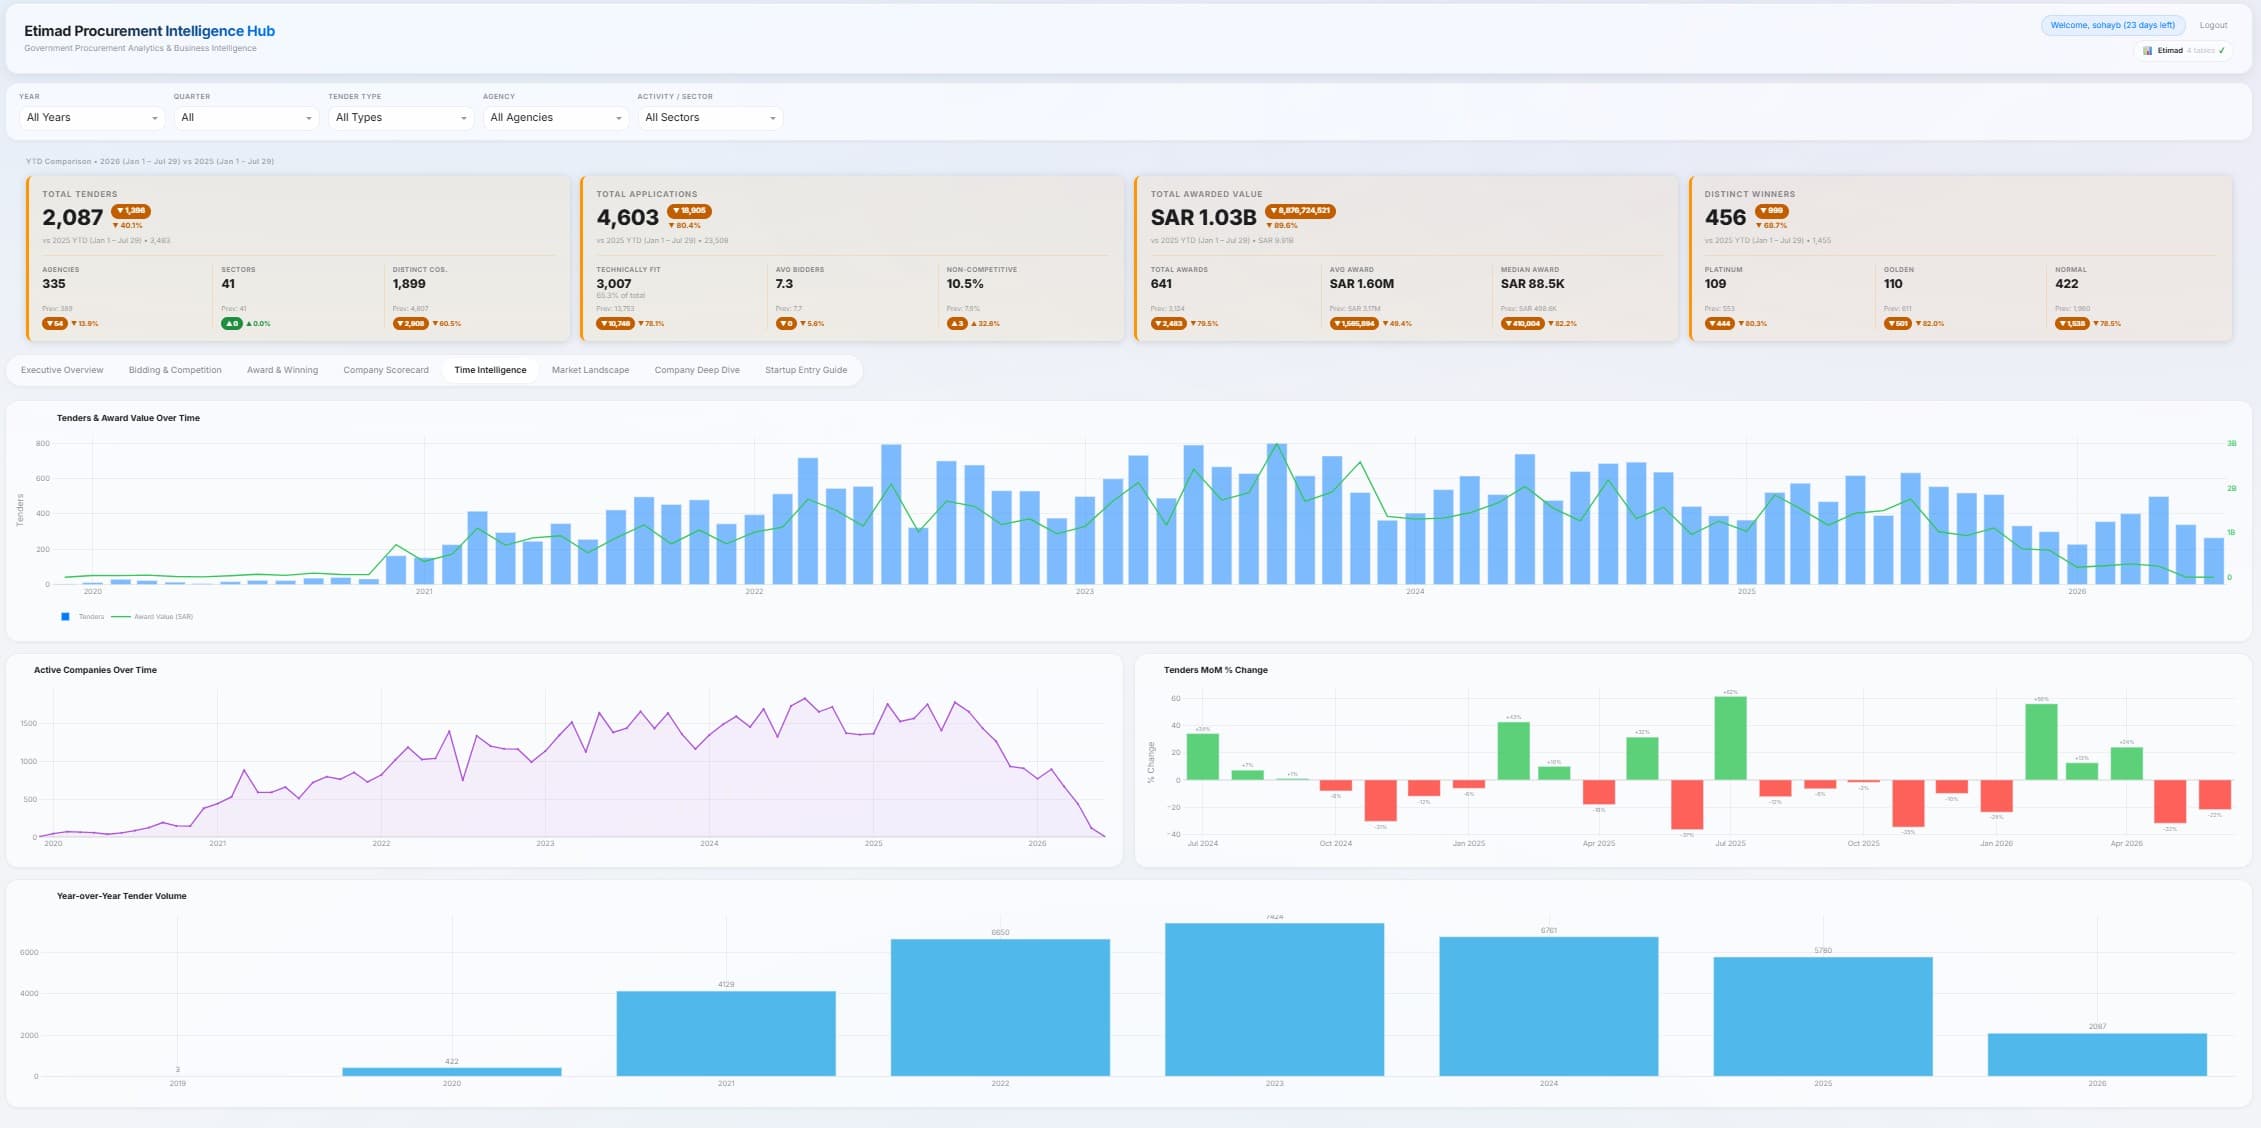The height and width of the screenshot is (1128, 2261).
Task: Click the Avg Bidders value 7.3
Action: click(784, 284)
